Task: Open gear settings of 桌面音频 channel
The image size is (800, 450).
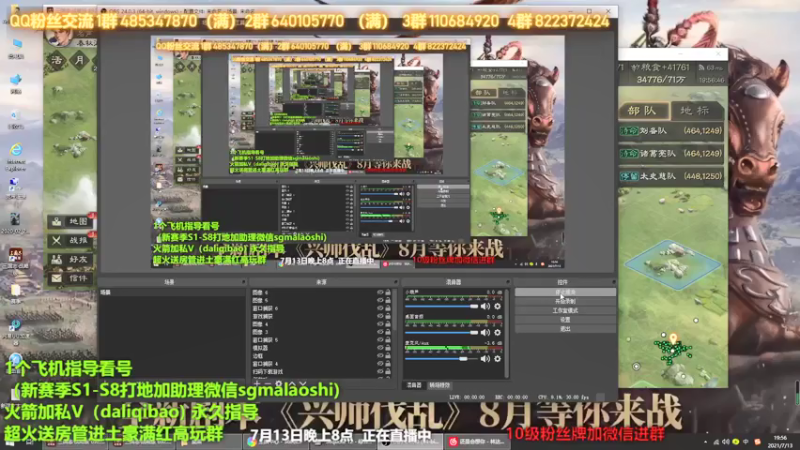Action: tap(497, 333)
